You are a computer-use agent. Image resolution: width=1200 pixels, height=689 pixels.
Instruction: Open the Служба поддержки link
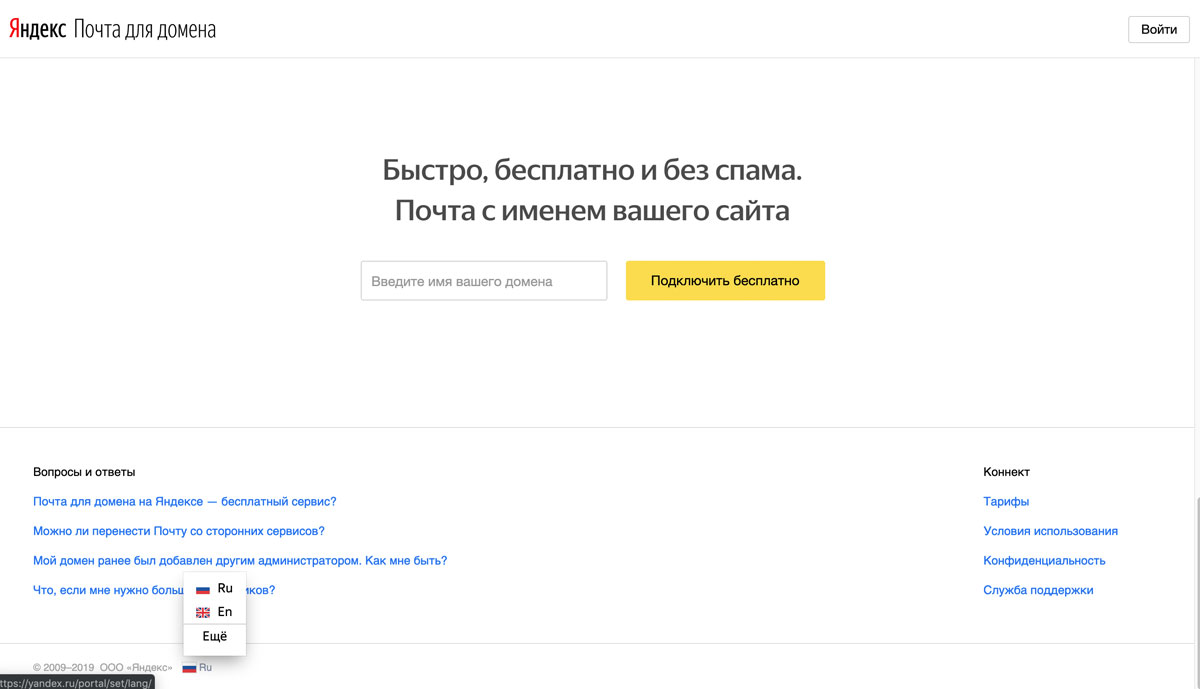point(1039,590)
